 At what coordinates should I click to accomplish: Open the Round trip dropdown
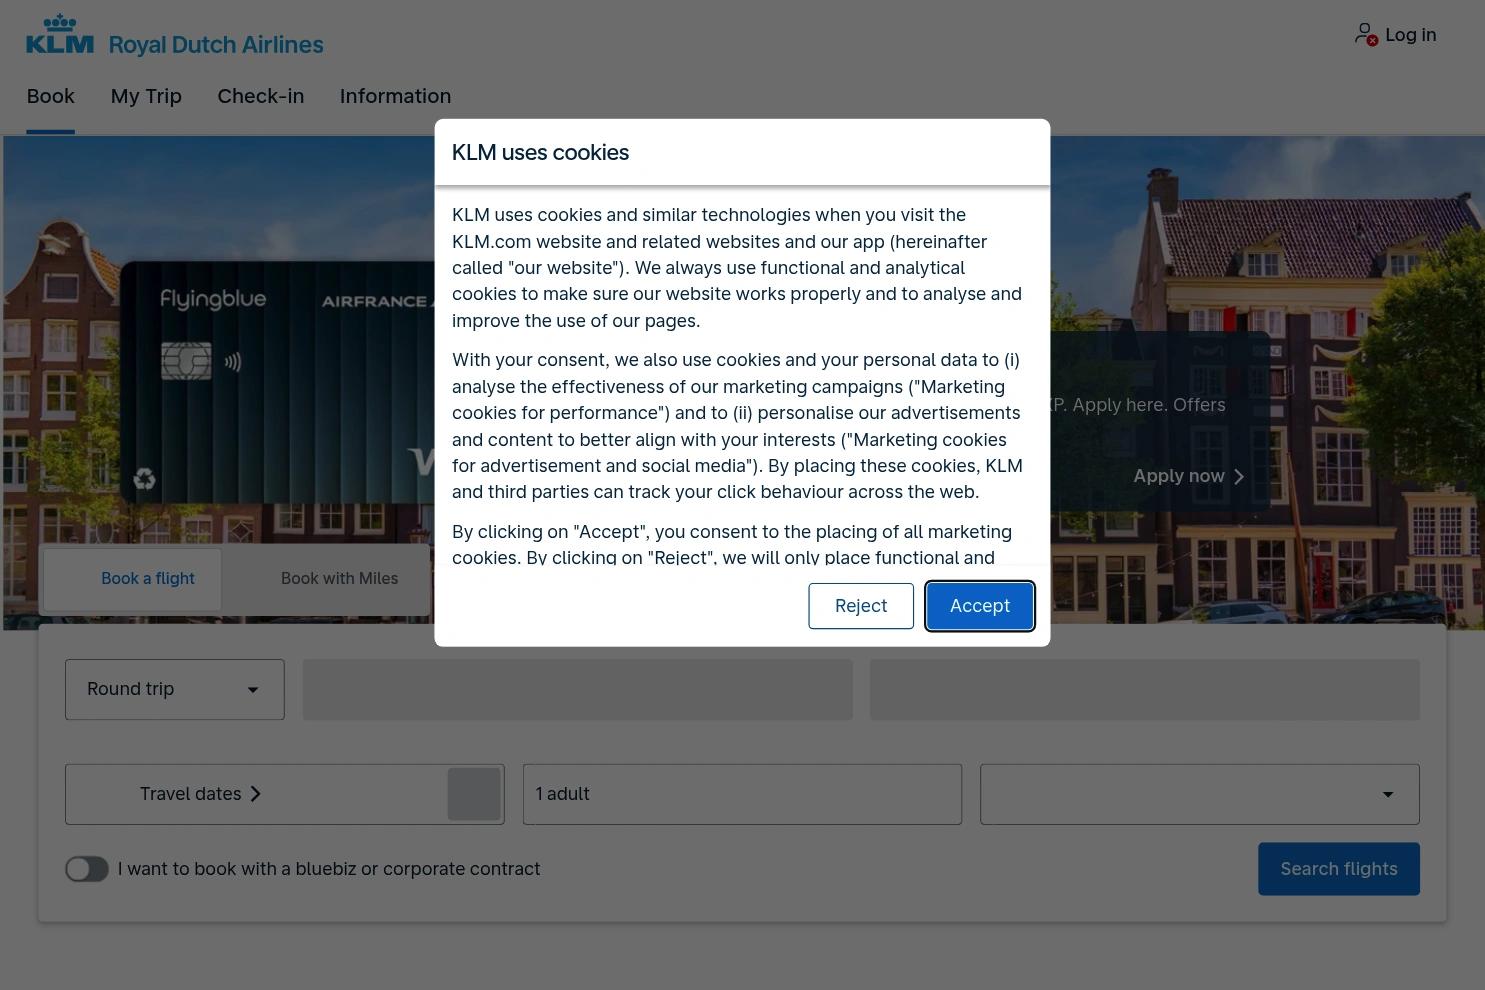(x=175, y=689)
